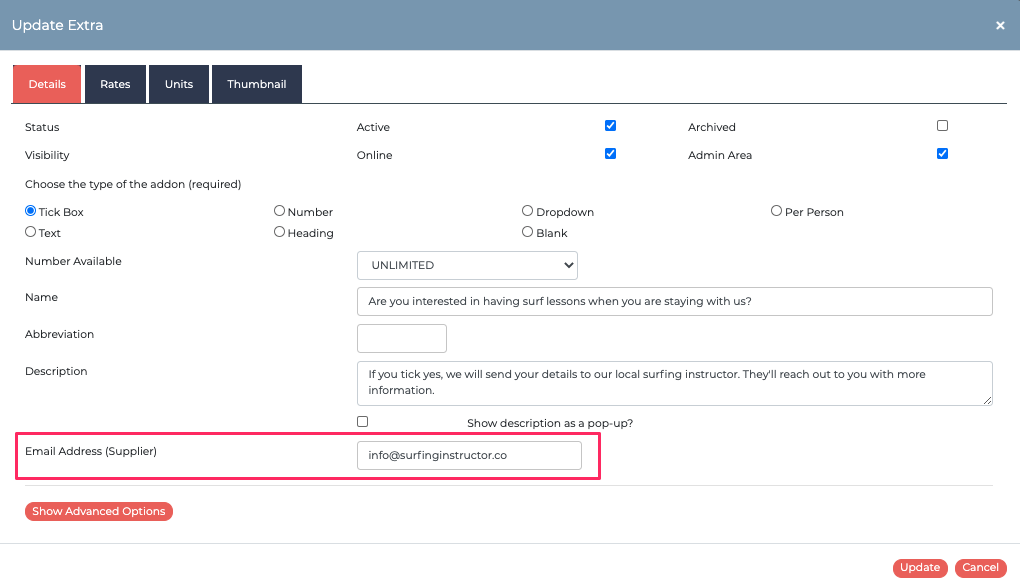
Task: Click the Status label
Action: click(x=42, y=127)
